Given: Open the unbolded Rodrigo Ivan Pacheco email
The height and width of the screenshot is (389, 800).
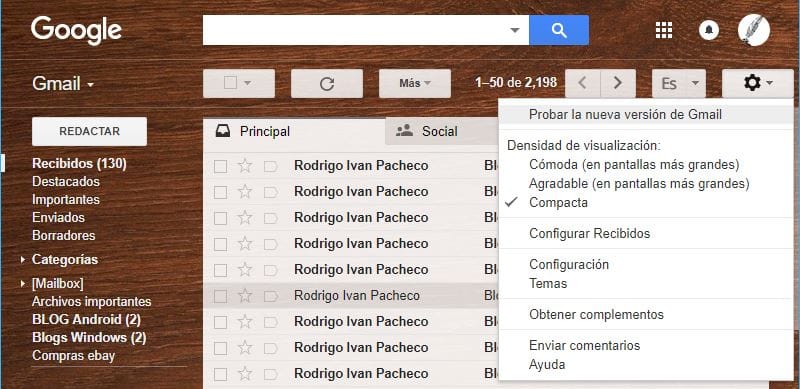Looking at the screenshot, I should point(357,296).
